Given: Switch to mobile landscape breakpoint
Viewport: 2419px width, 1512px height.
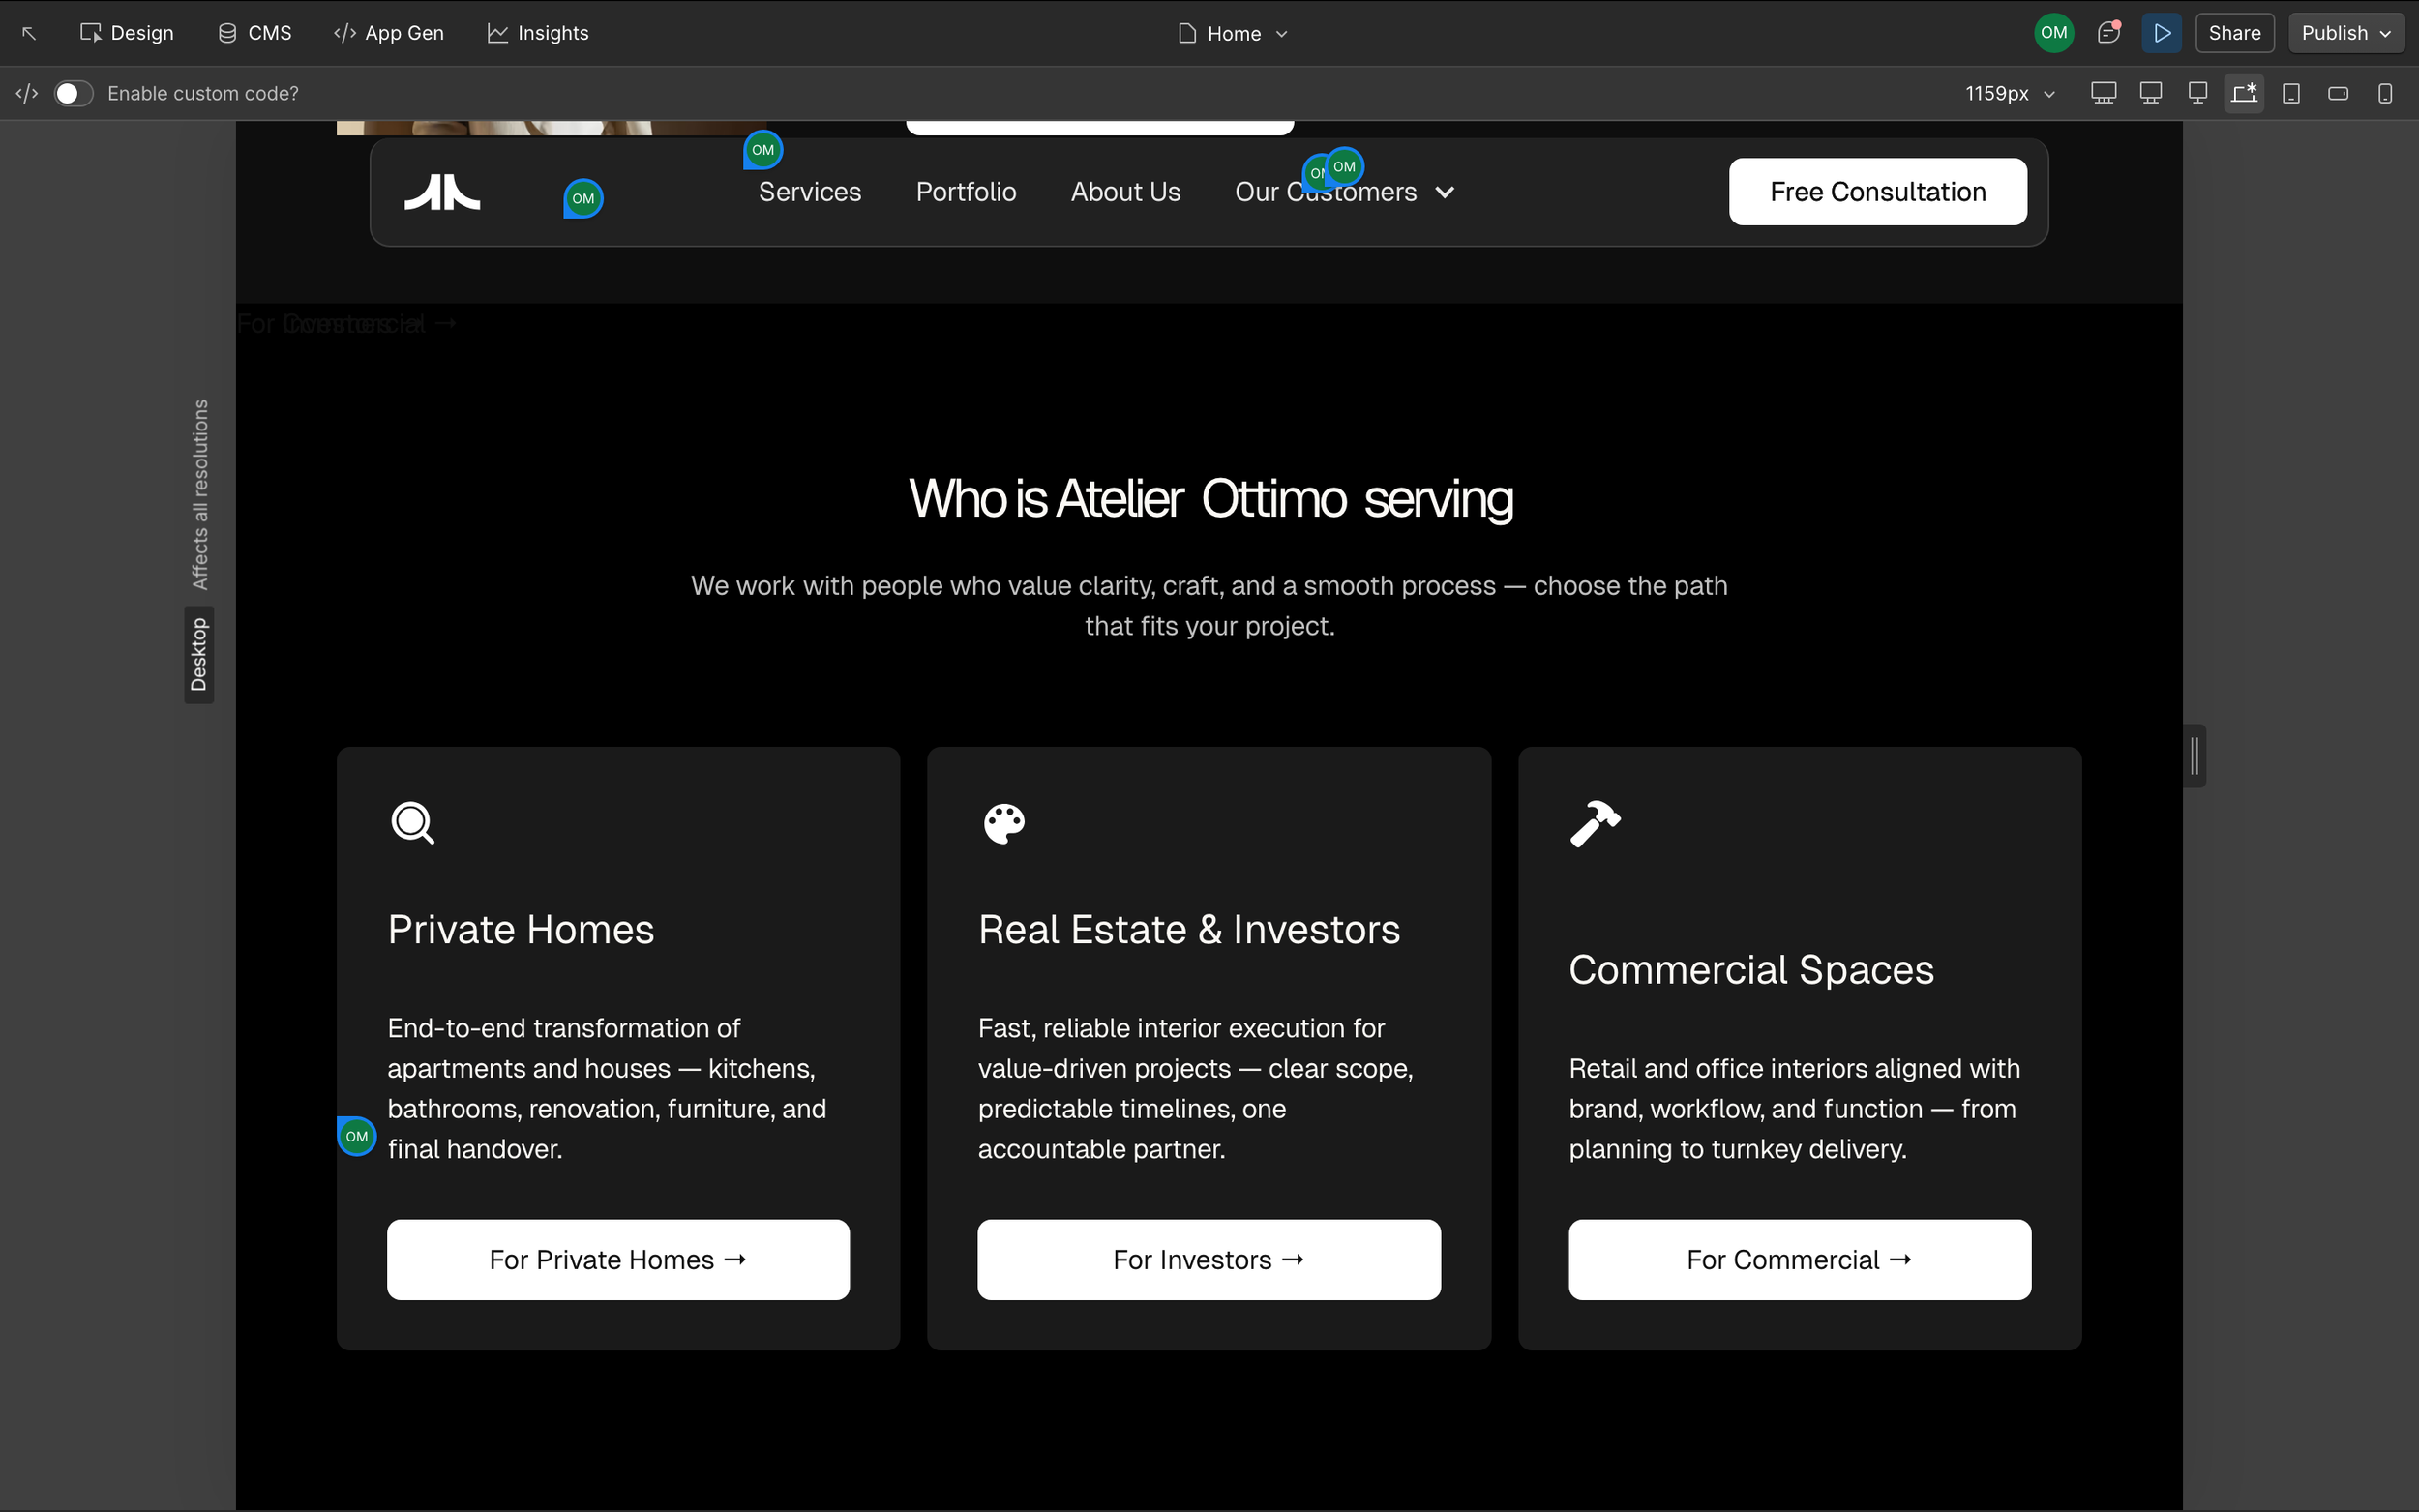Looking at the screenshot, I should pos(2338,93).
